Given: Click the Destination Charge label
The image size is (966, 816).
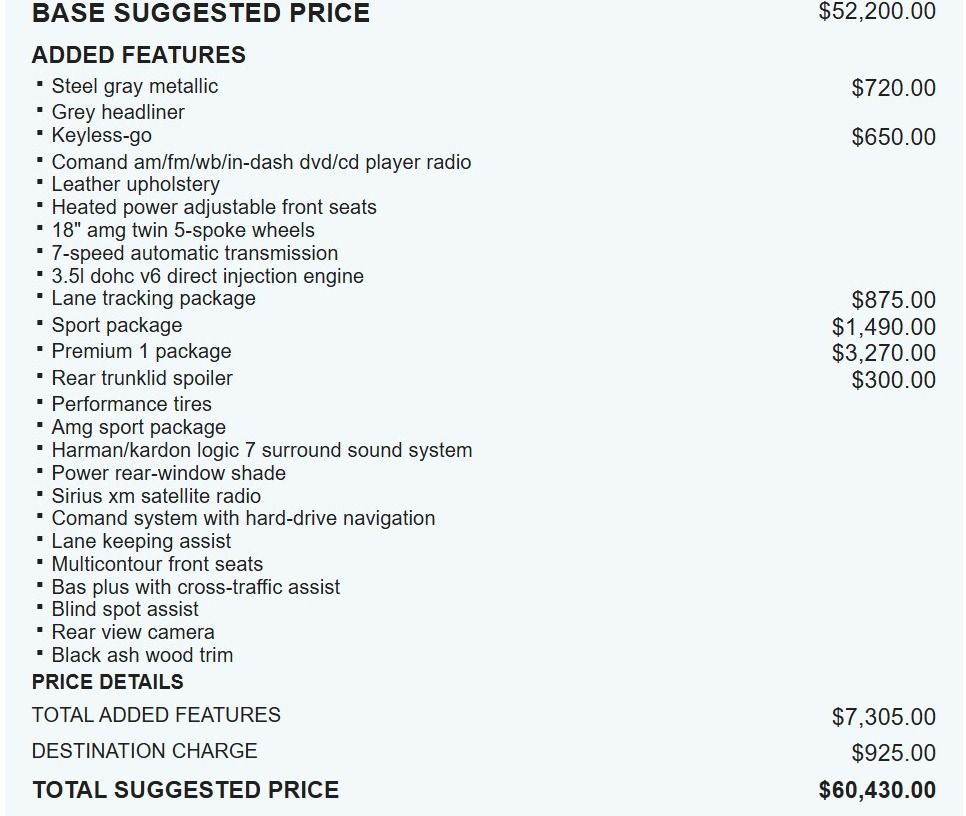Looking at the screenshot, I should 144,751.
